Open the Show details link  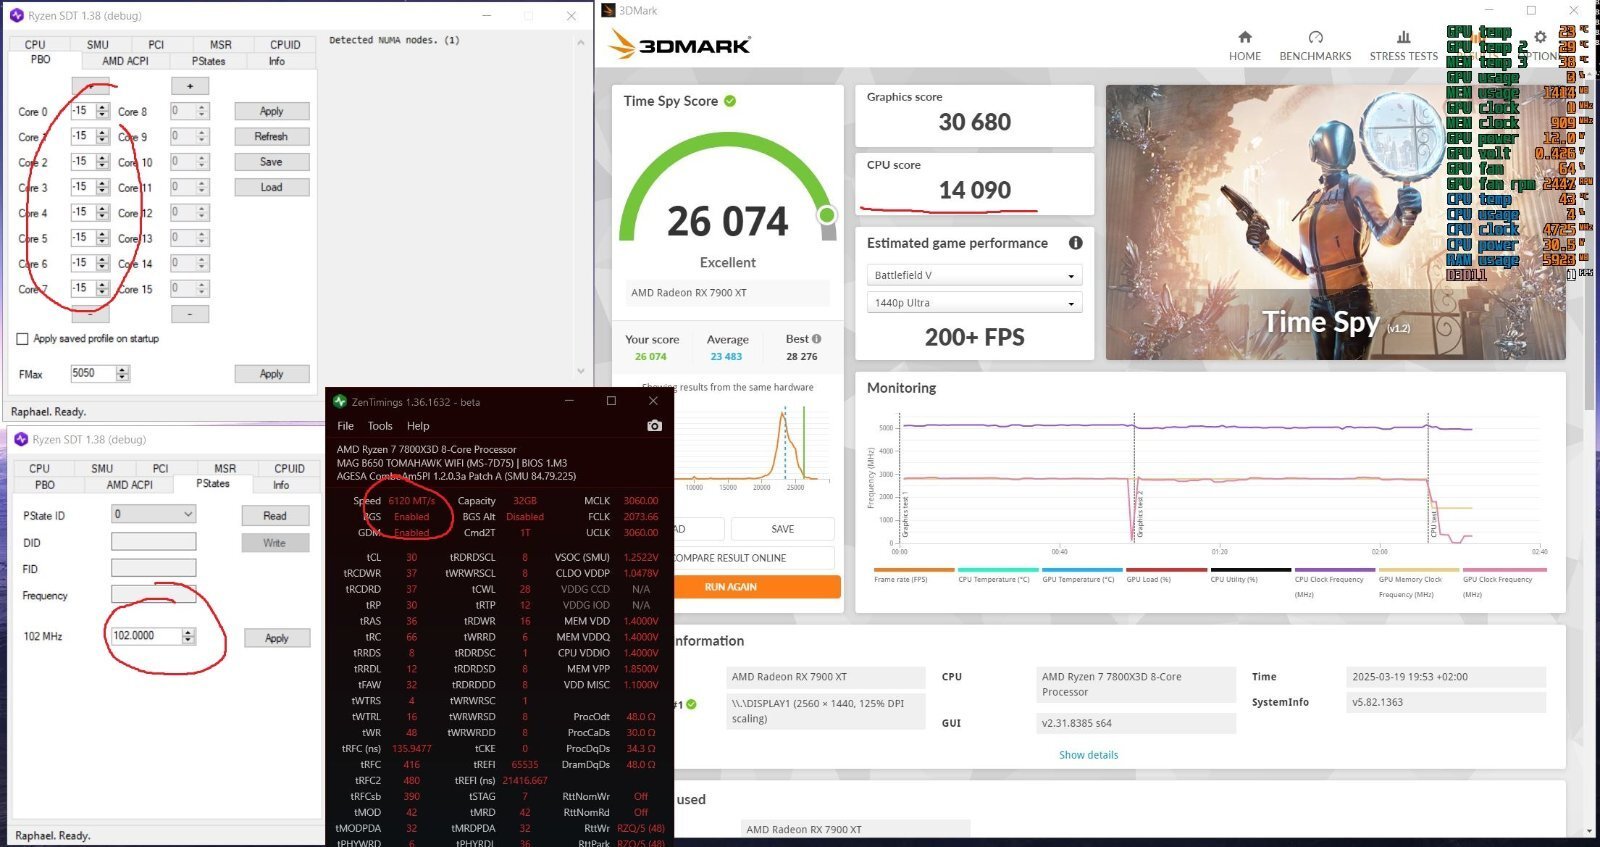tap(1088, 755)
